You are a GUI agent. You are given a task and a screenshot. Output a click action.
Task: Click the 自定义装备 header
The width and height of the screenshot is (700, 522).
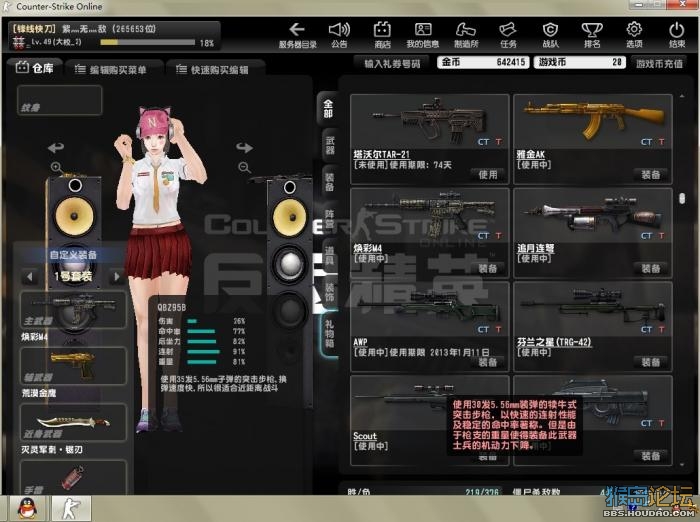[x=73, y=255]
